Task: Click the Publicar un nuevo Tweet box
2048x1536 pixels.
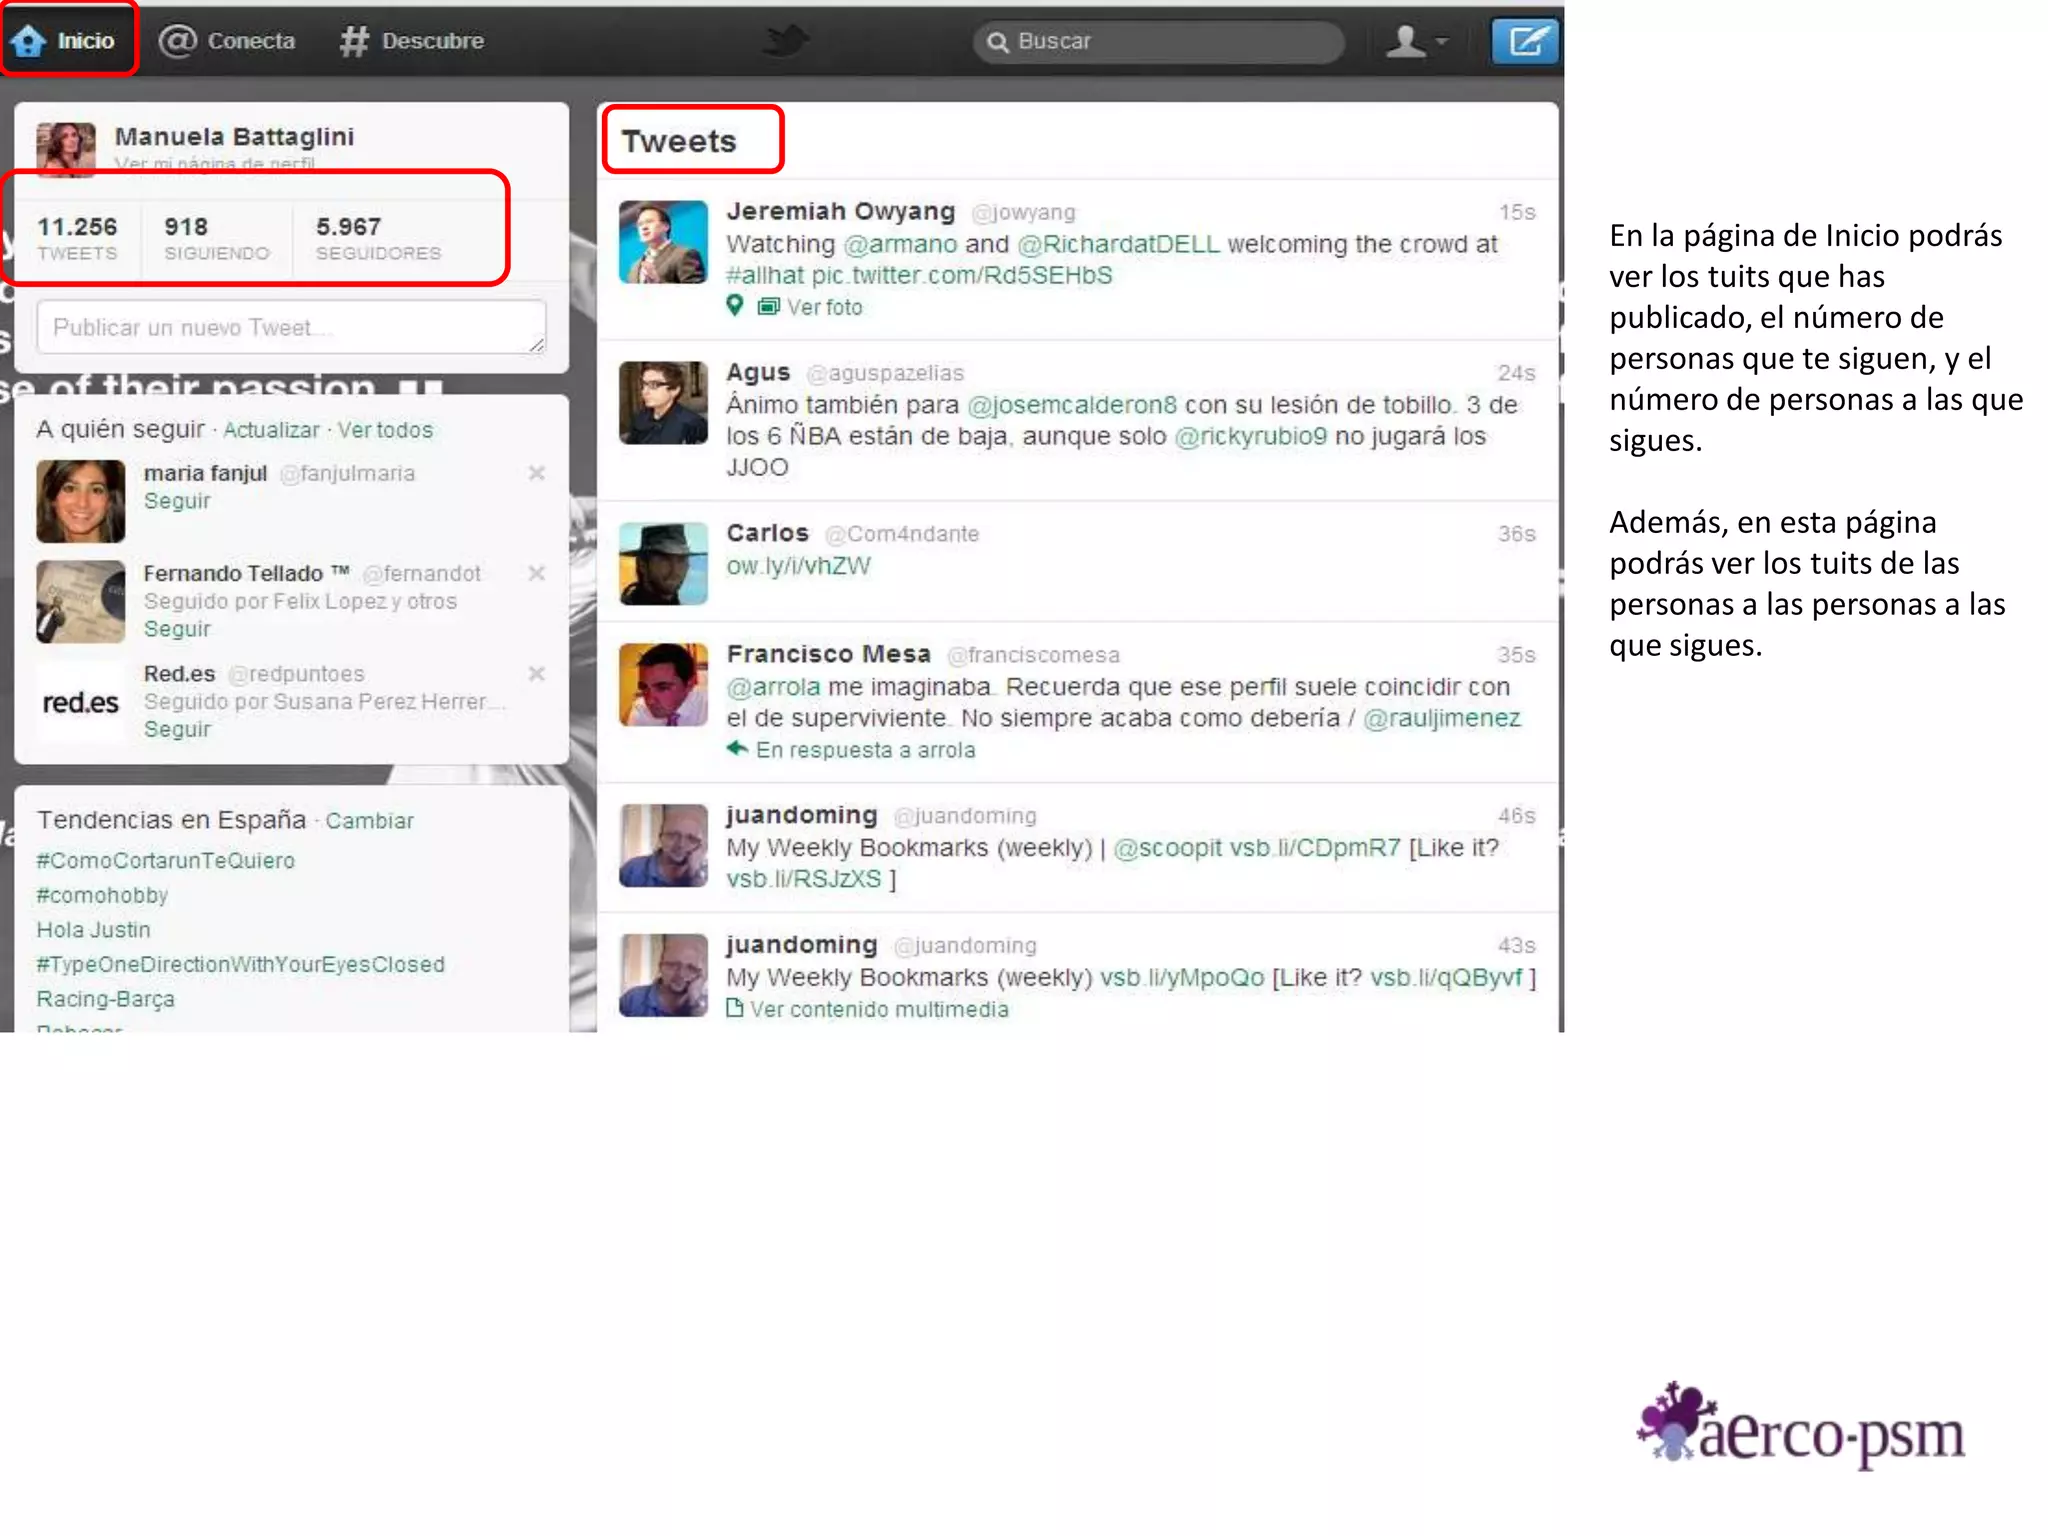Action: click(x=290, y=327)
